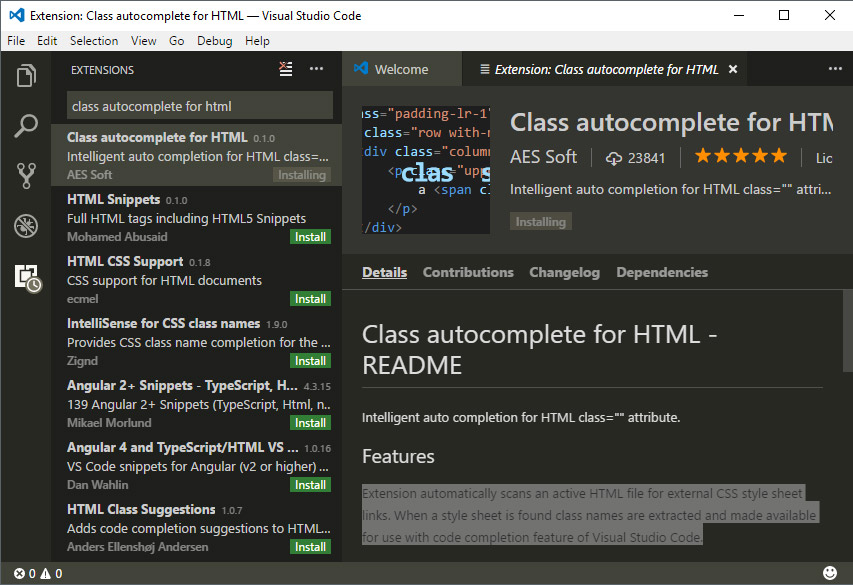Open the editor more actions ellipsis menu
The image size is (853, 585).
pos(835,69)
